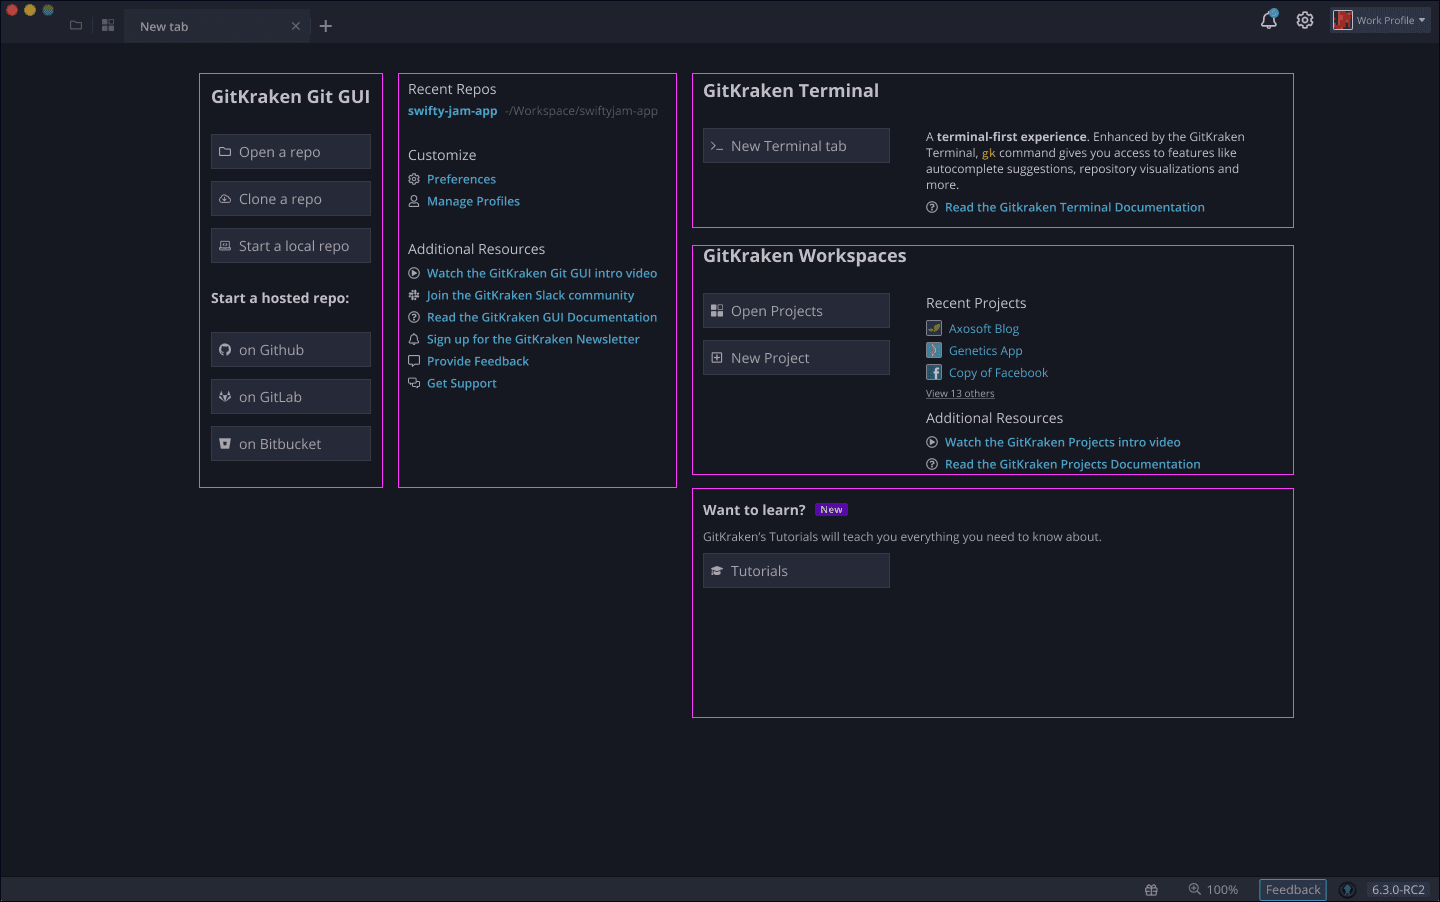Screen dimensions: 1440x902
Task: Close the New tab tab
Action: (x=296, y=27)
